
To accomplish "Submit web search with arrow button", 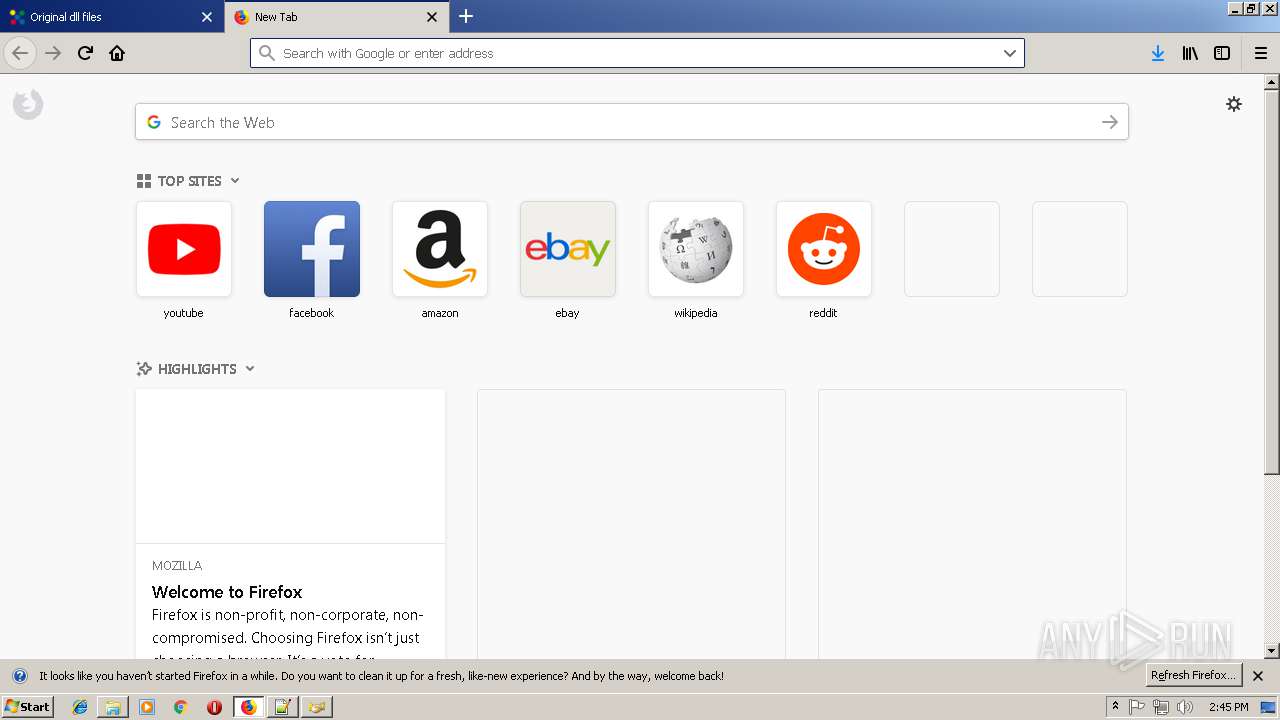I will (1110, 122).
